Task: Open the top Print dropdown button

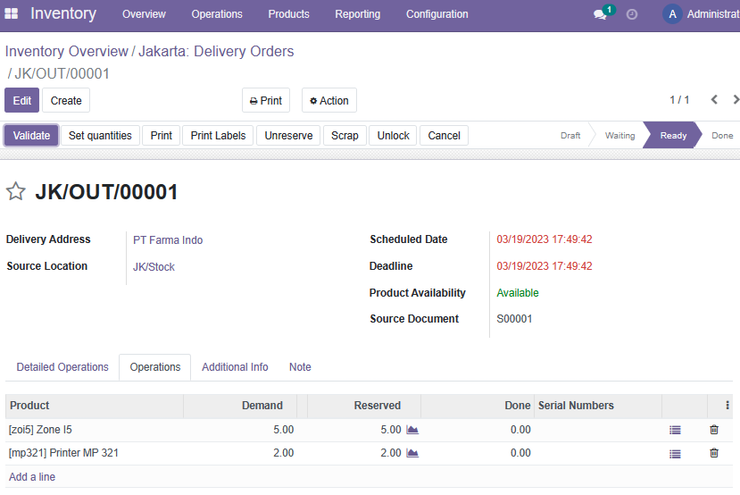Action: 266,101
